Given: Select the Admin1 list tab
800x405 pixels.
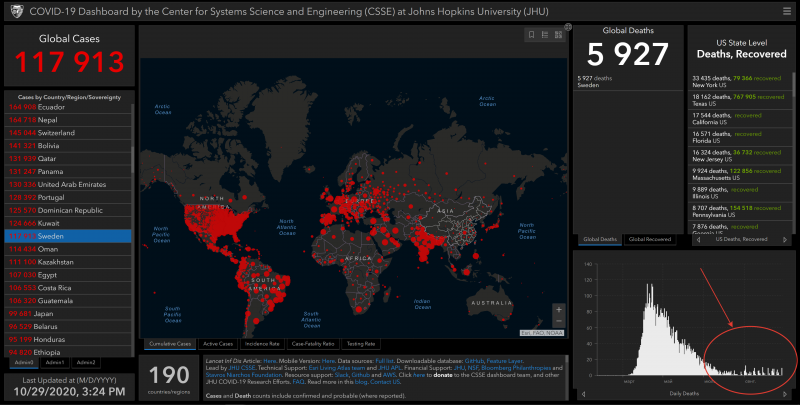Looking at the screenshot, I should 55,363.
